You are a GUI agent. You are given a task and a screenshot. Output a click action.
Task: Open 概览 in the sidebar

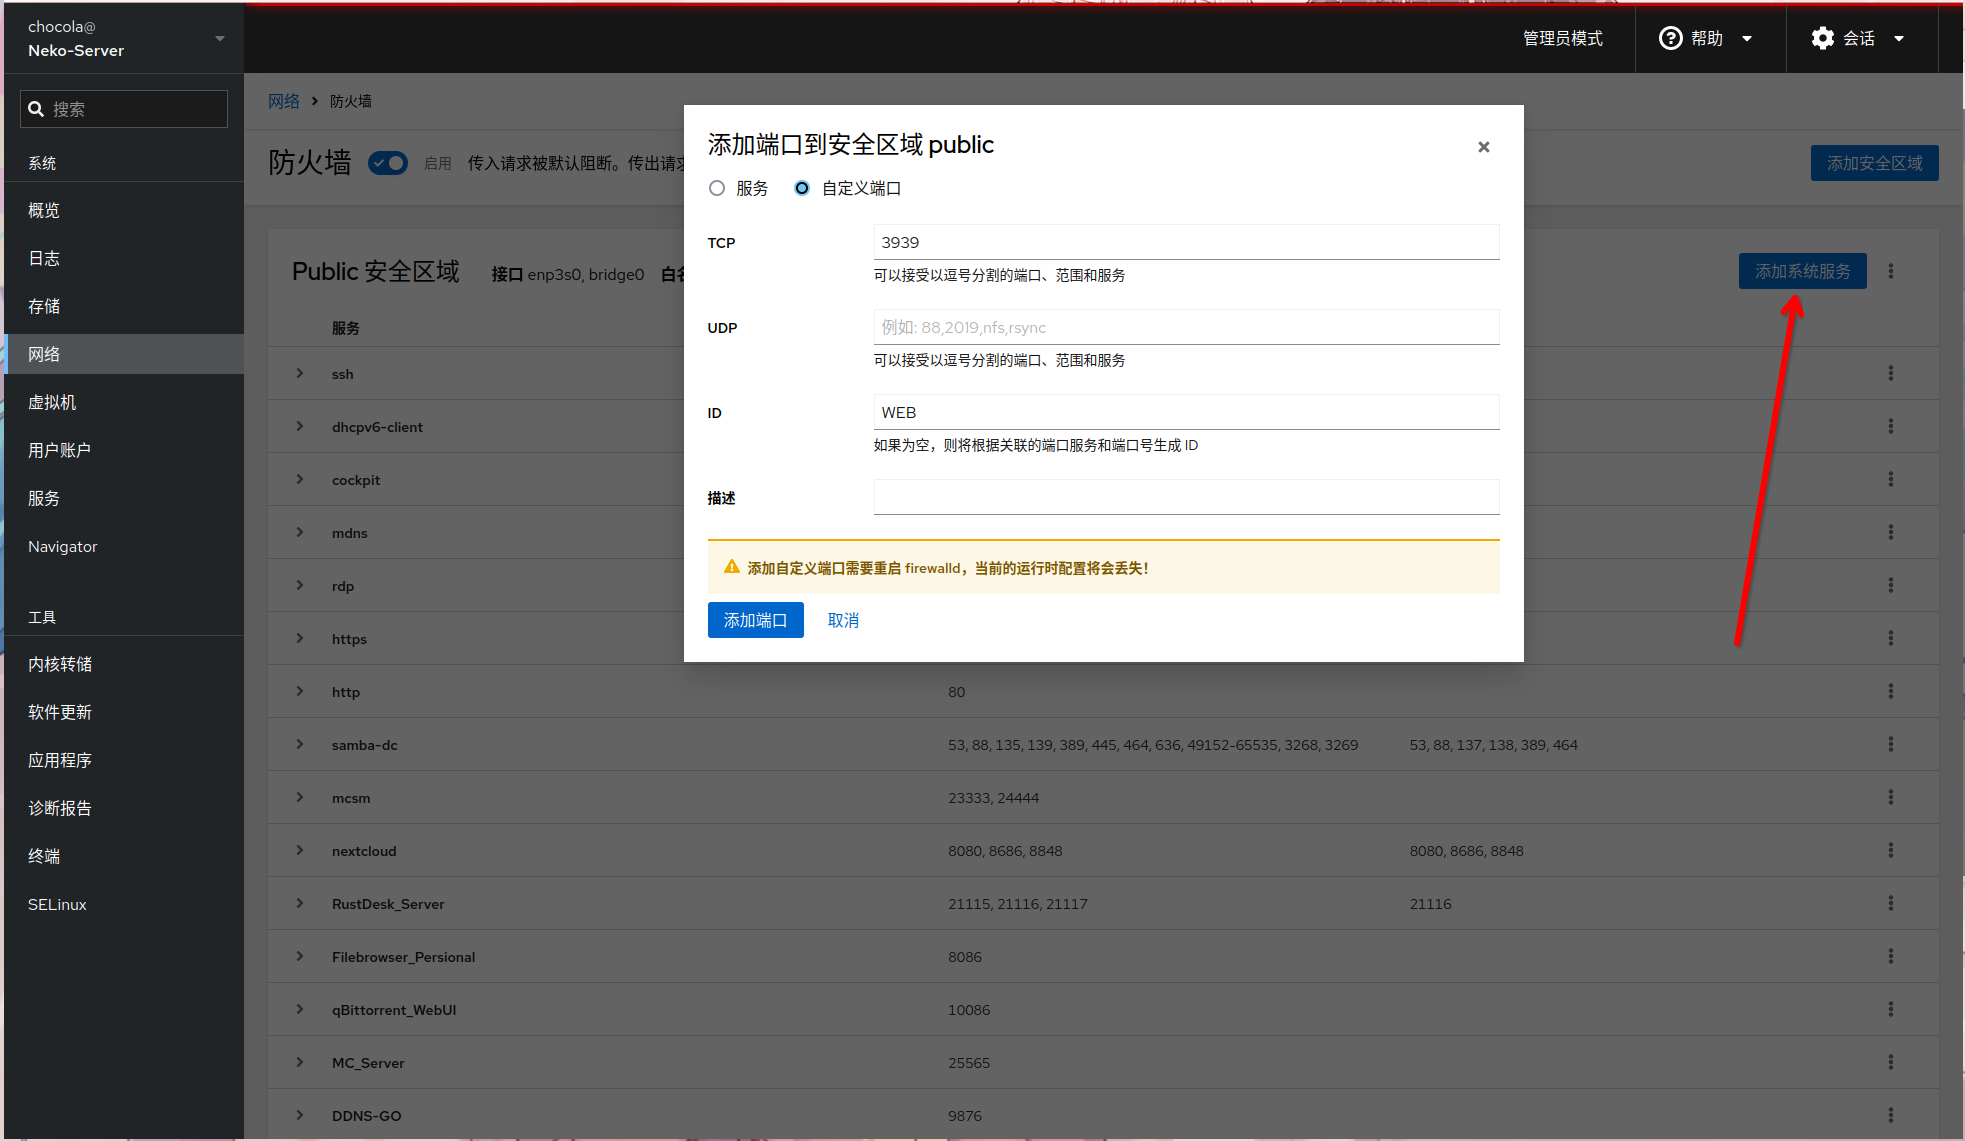point(124,210)
